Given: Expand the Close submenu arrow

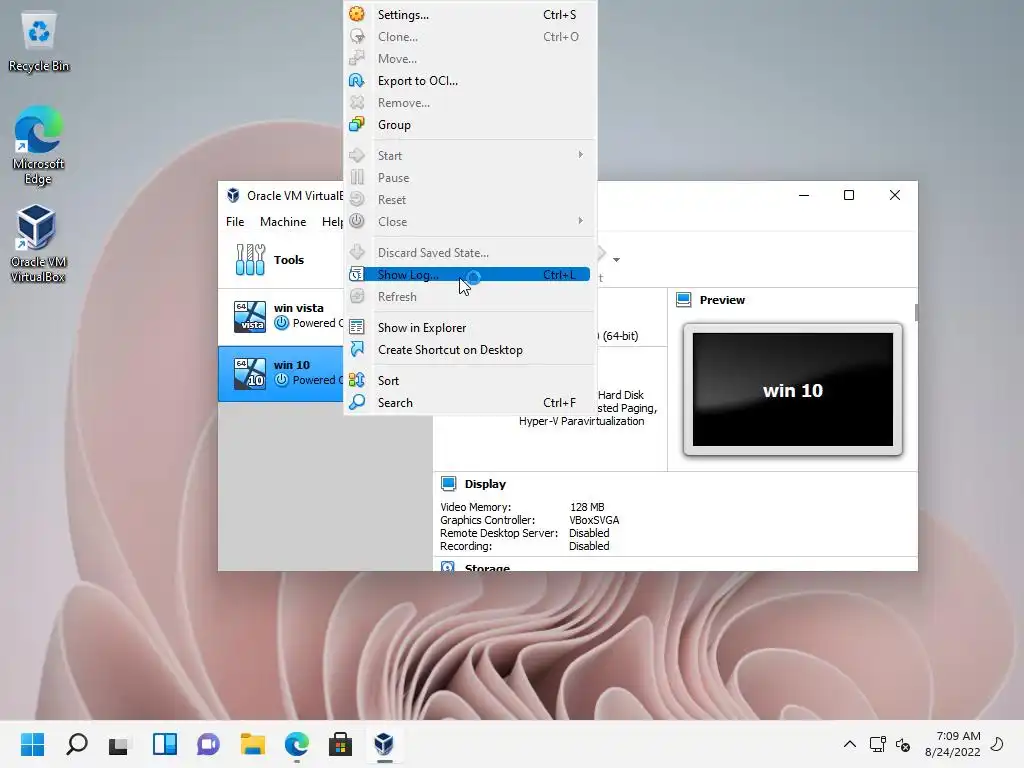Looking at the screenshot, I should point(580,221).
